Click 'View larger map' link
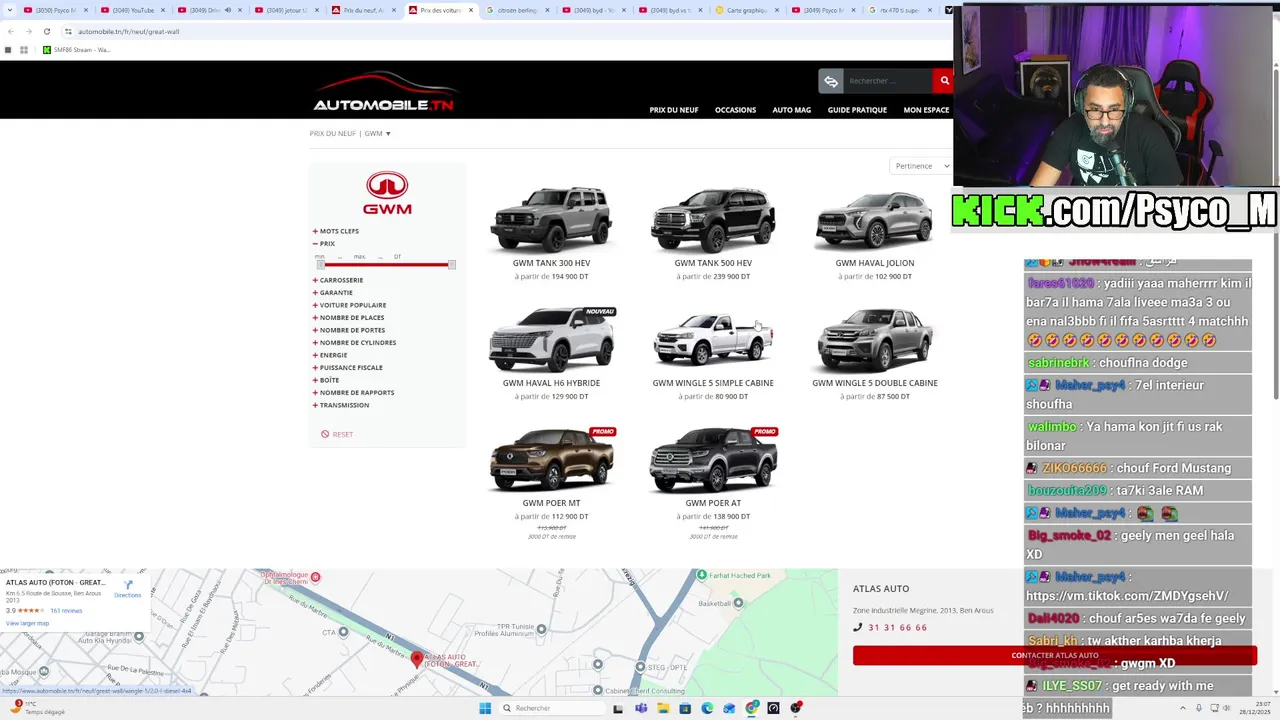Screen dimensions: 1280x720 pos(27,623)
